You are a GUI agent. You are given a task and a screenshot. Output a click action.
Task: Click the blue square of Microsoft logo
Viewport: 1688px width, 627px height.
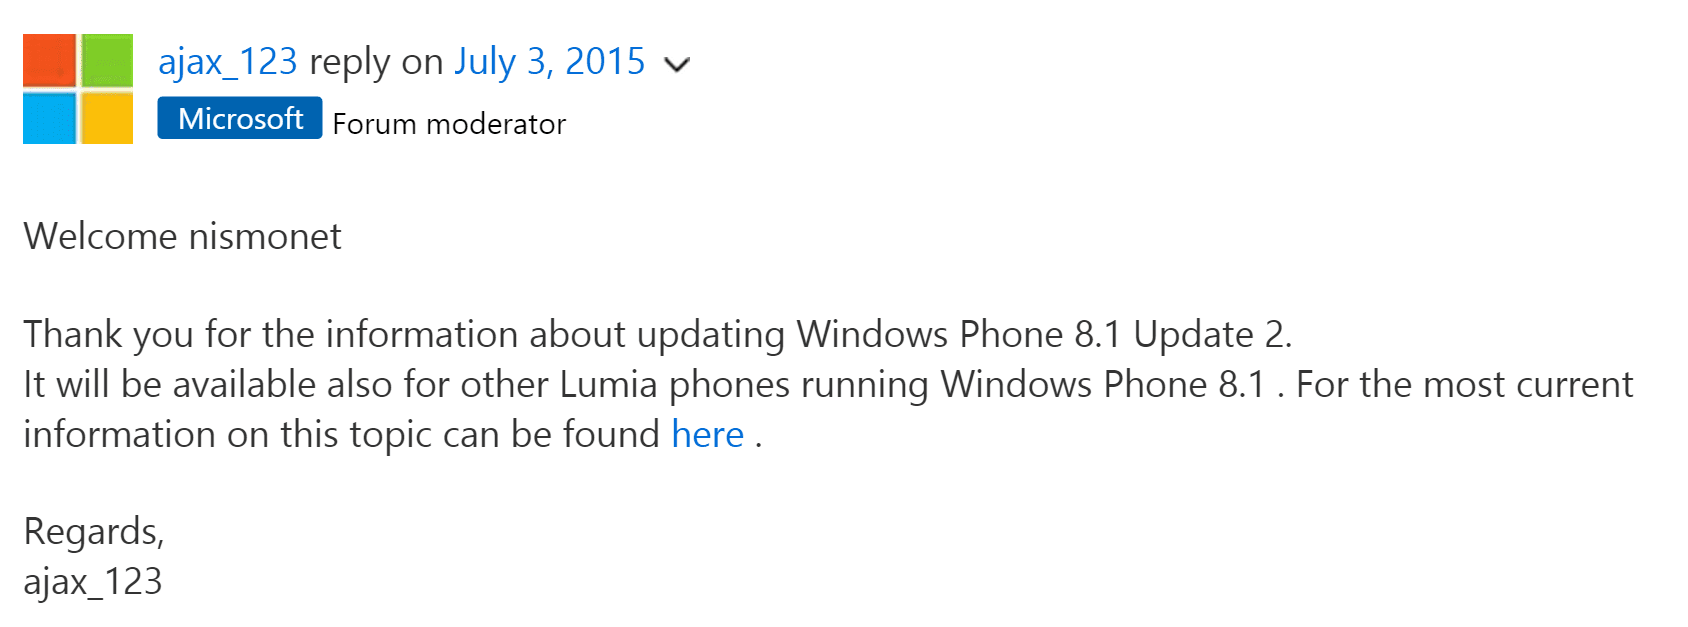point(50,118)
